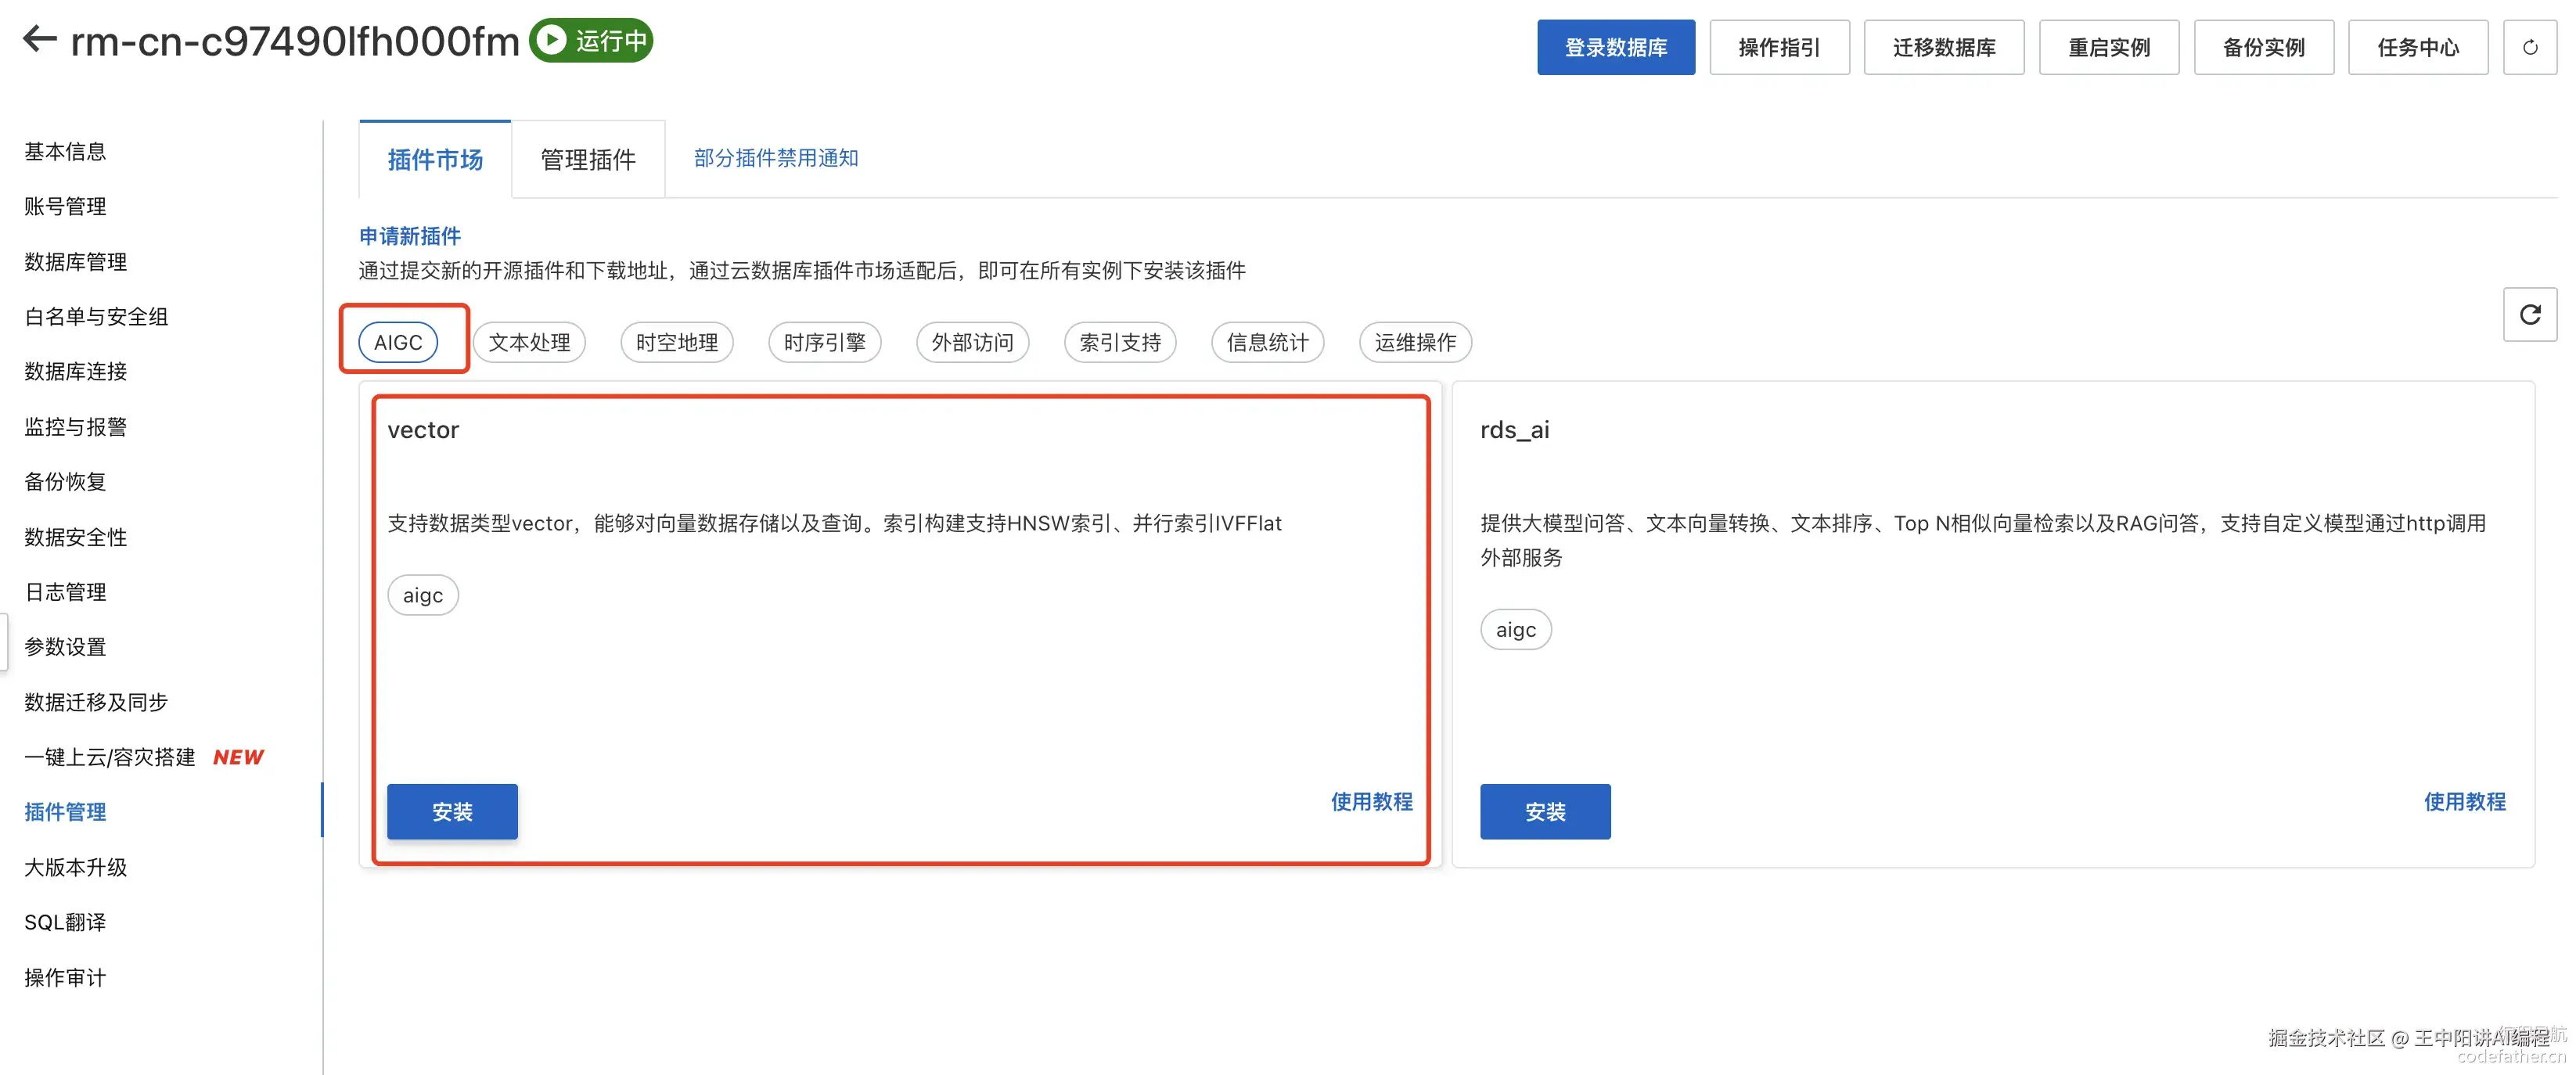Open 部分插件禁用通知 link
2576x1075 pixels.
[x=776, y=158]
